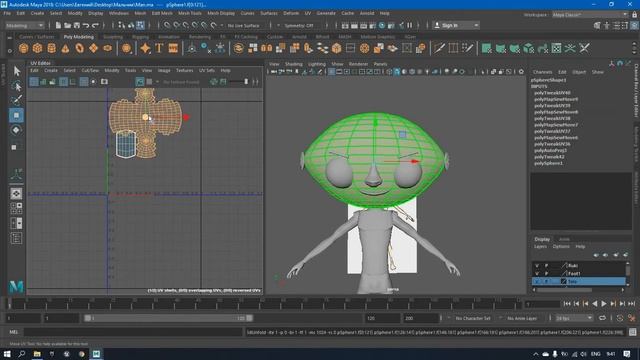The image size is (640, 360).
Task: Open Layers menu in Layer Editor
Action: click(x=540, y=247)
